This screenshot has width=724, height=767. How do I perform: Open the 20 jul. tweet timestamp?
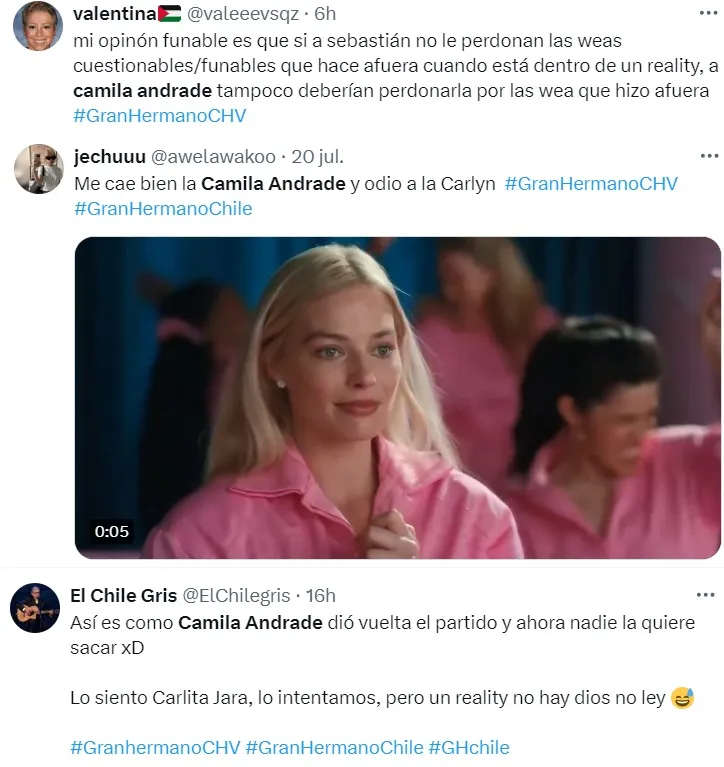coord(317,157)
